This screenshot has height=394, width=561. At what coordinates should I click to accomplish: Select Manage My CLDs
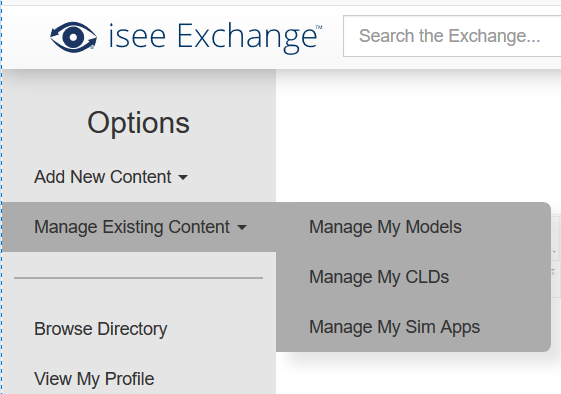379,277
